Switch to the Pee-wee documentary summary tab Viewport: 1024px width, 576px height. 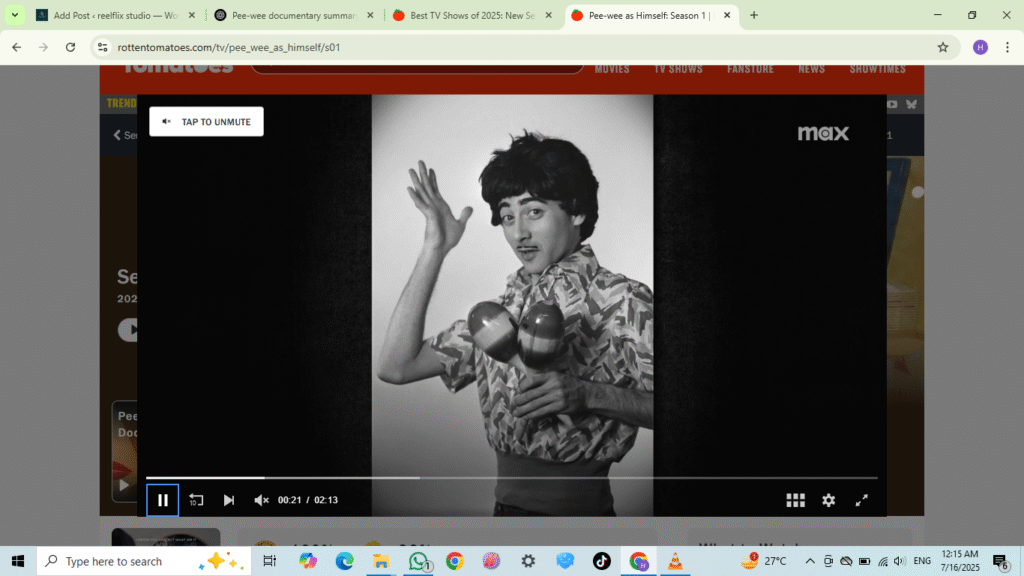coord(294,15)
